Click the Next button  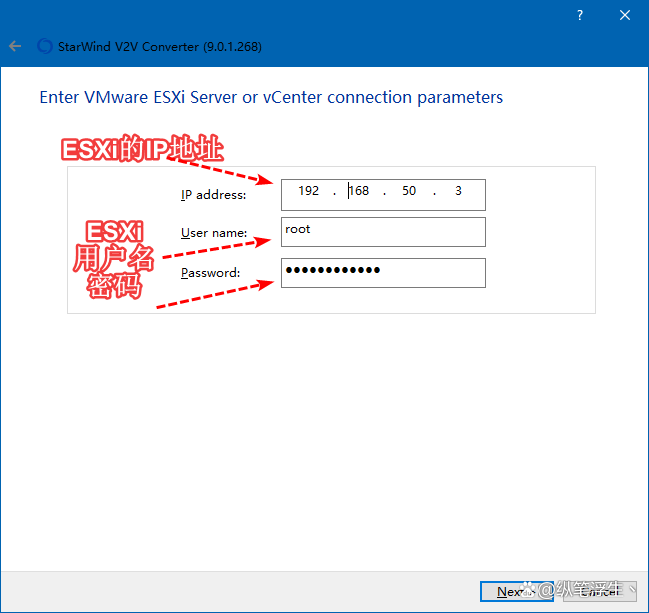pos(517,591)
